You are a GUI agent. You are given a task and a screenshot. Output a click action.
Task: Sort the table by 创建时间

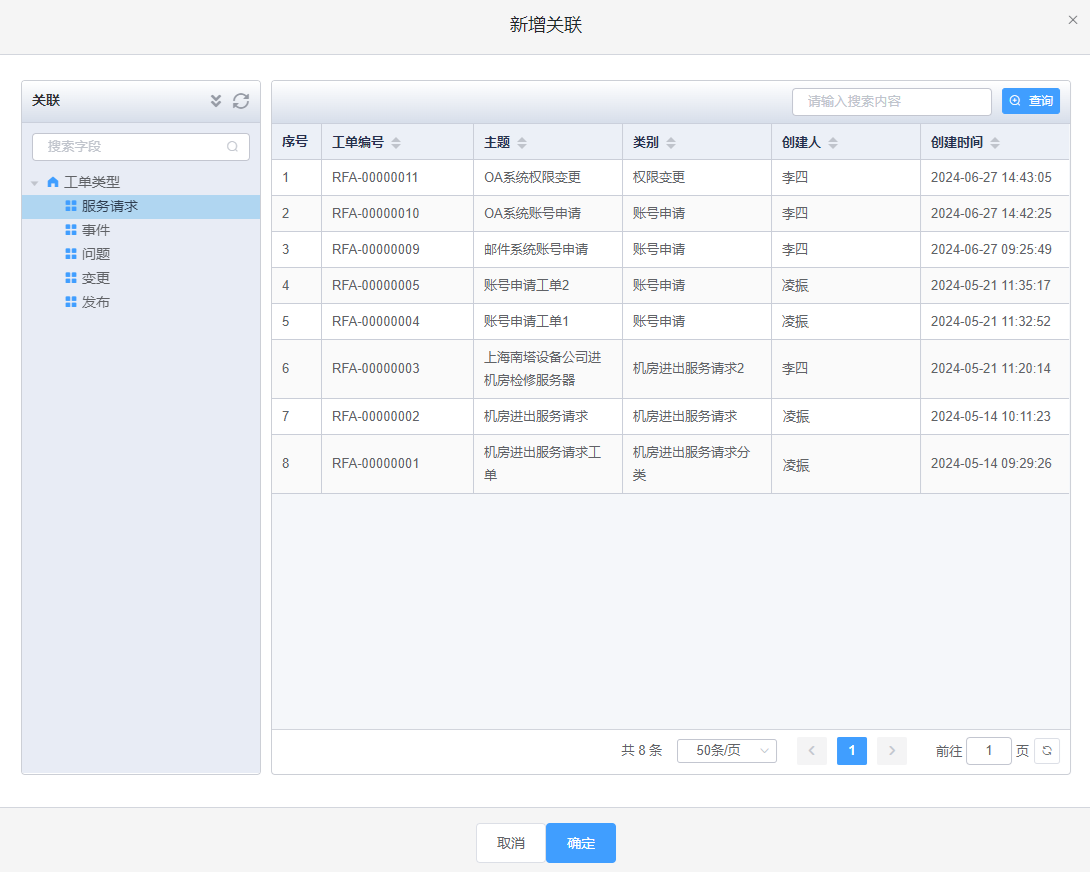click(x=995, y=143)
